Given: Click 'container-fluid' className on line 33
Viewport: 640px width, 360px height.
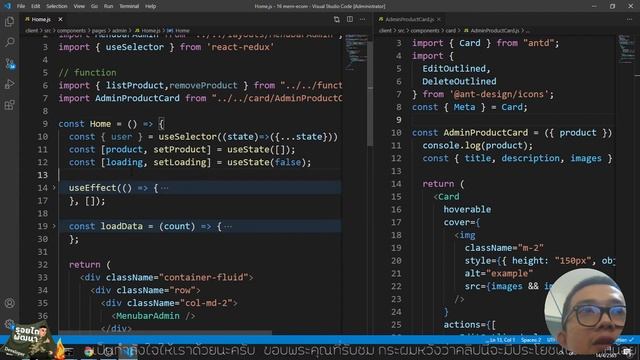Looking at the screenshot, I should click(204, 277).
